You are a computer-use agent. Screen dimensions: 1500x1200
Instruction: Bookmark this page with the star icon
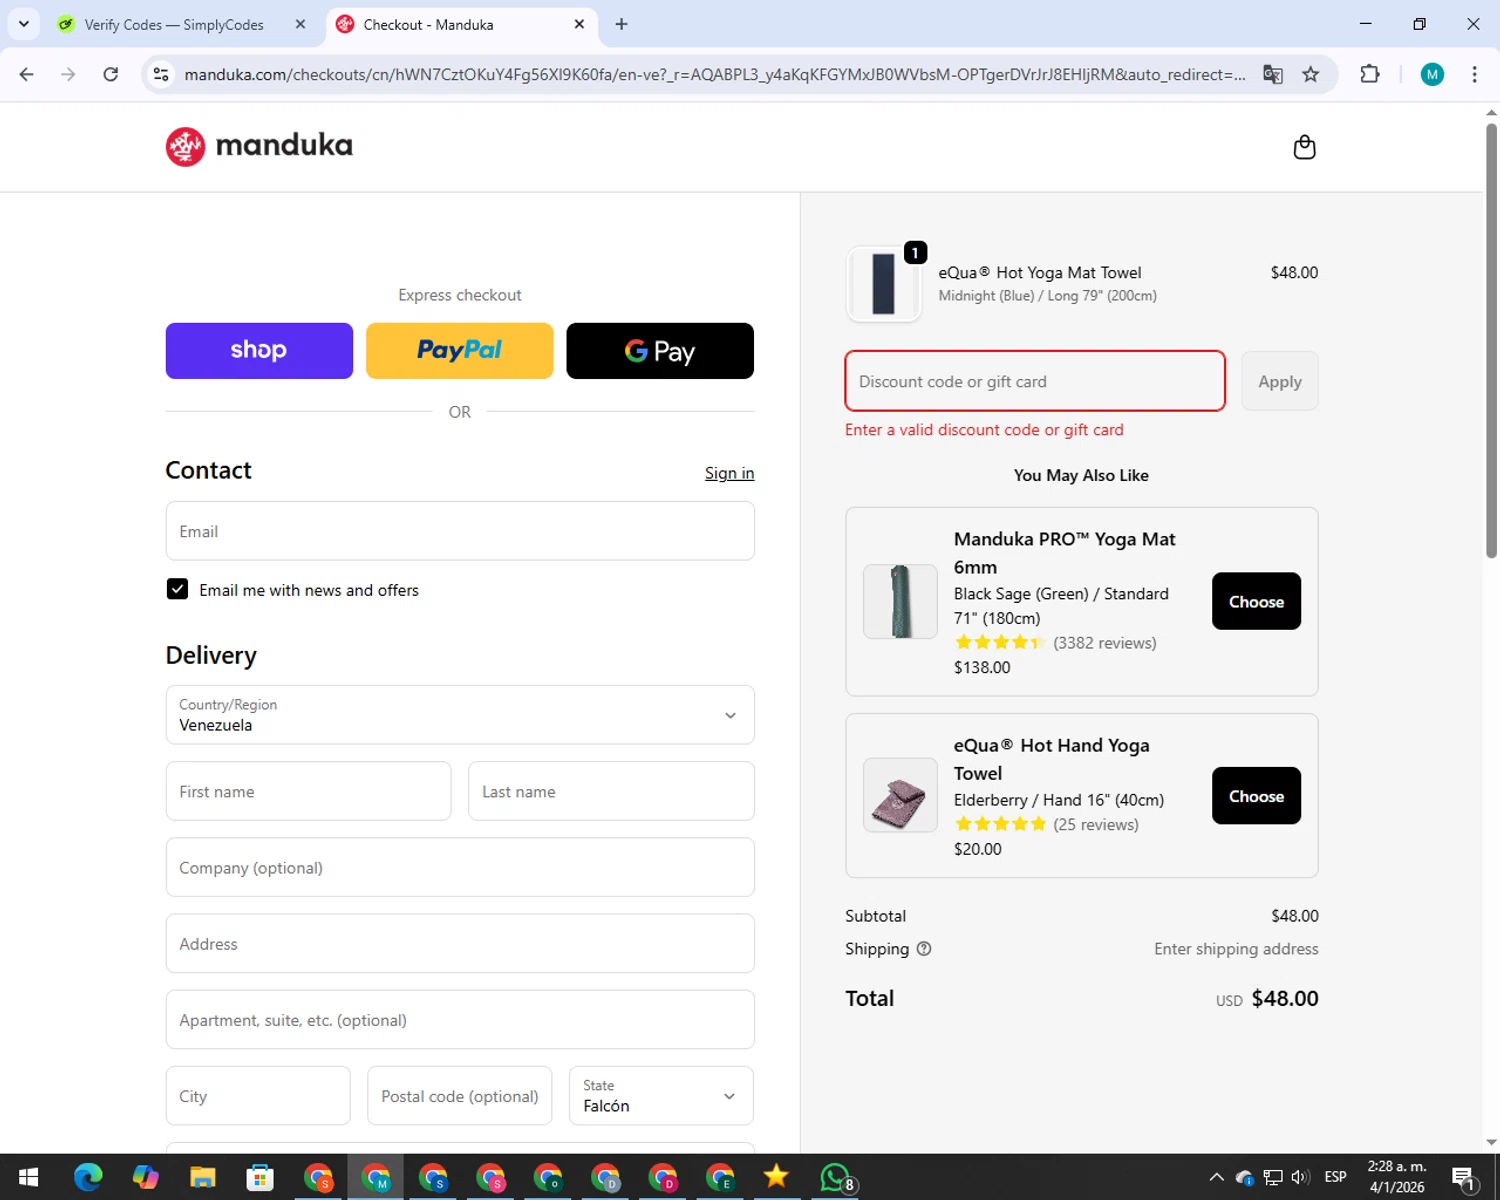(x=1310, y=74)
